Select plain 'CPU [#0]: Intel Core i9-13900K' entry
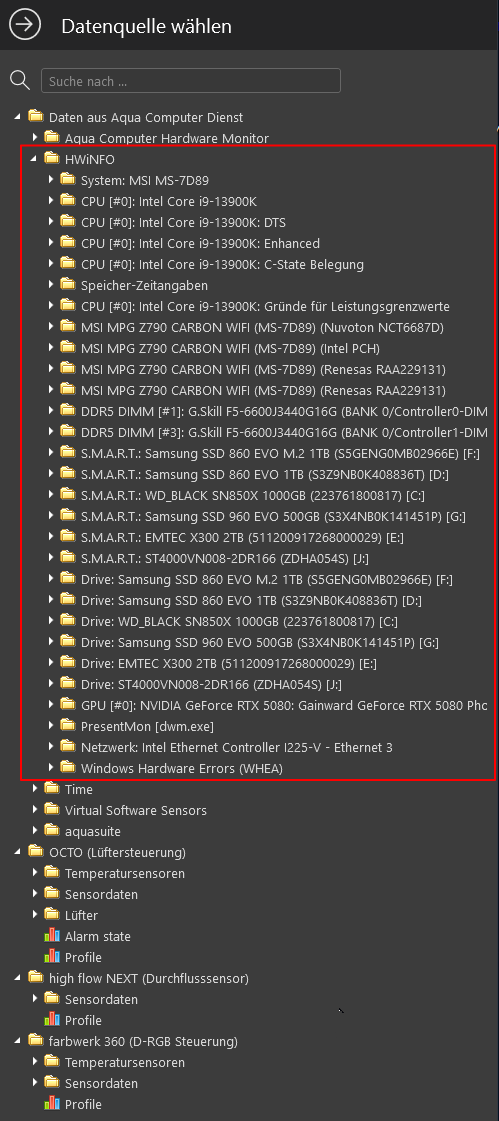Image resolution: width=499 pixels, height=1121 pixels. coord(169,201)
